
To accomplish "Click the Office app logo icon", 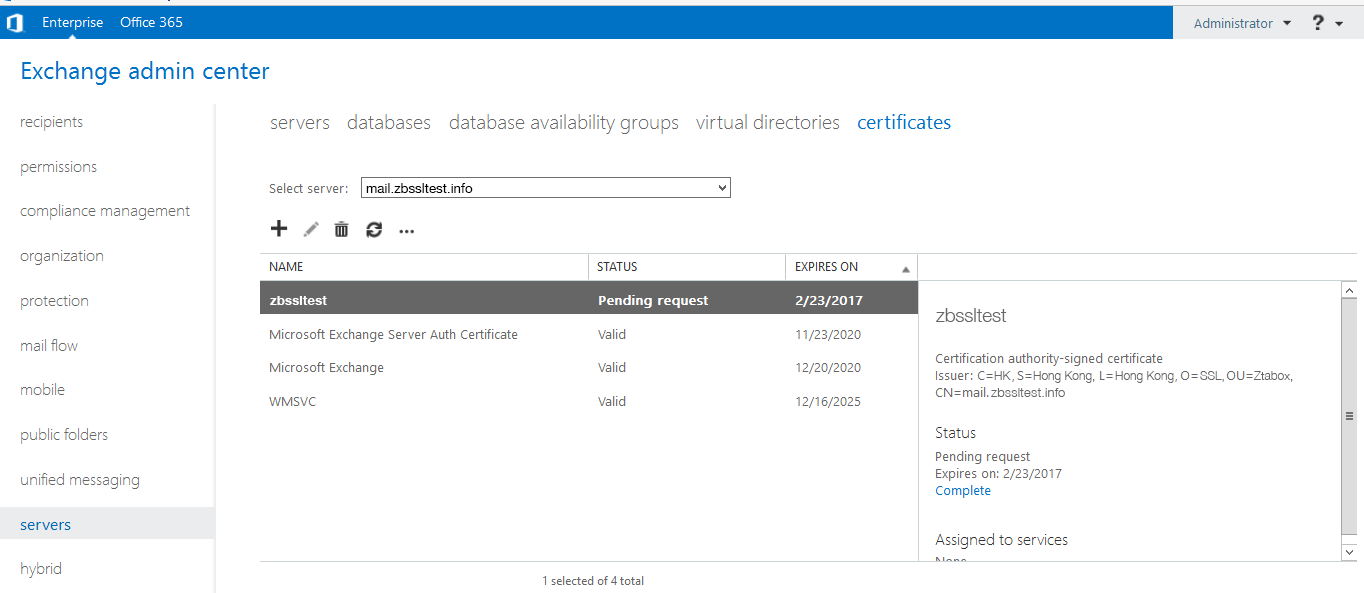I will click(x=15, y=22).
